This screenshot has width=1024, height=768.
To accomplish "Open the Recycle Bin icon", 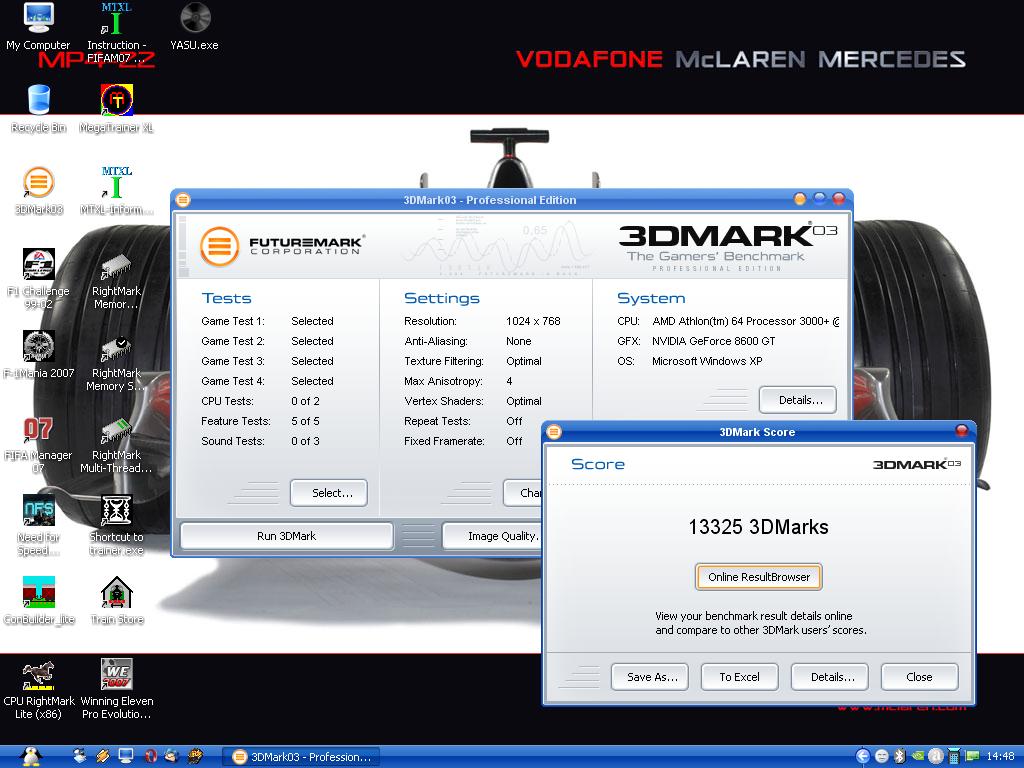I will pos(39,109).
